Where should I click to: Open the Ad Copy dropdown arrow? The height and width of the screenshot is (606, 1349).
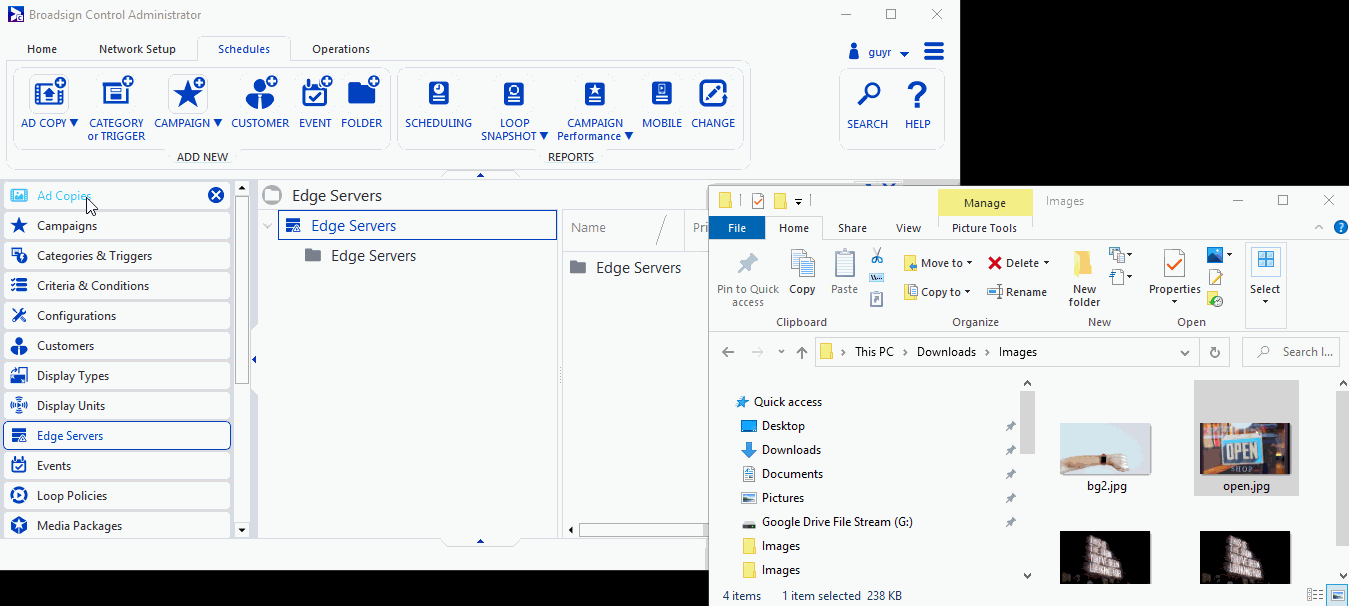[74, 124]
